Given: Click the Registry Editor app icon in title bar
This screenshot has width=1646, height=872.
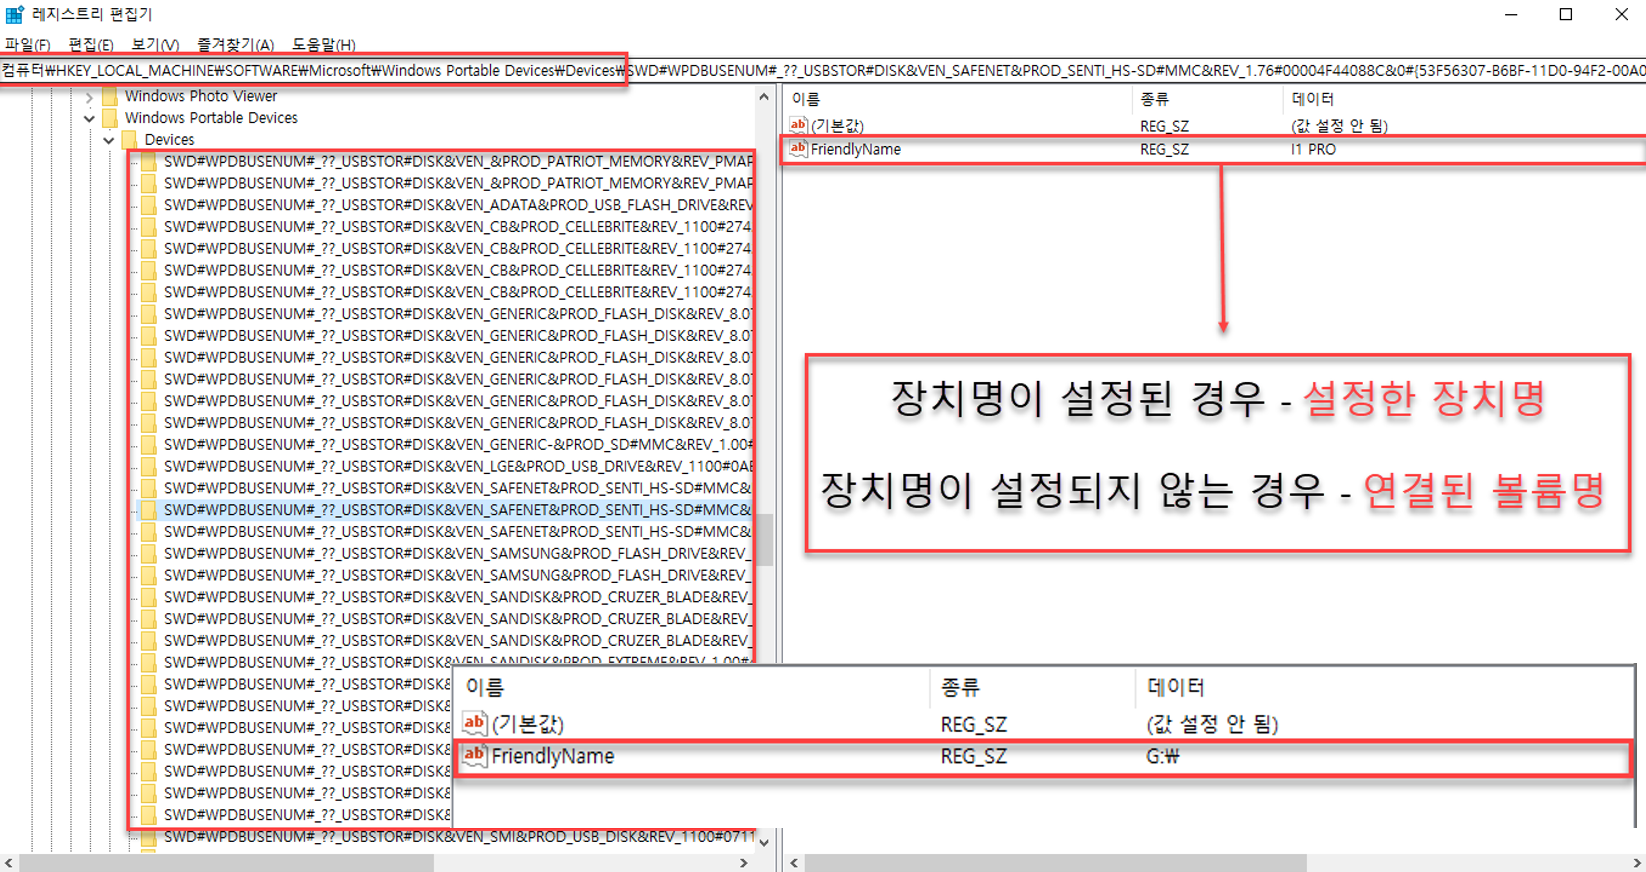Looking at the screenshot, I should coord(14,15).
